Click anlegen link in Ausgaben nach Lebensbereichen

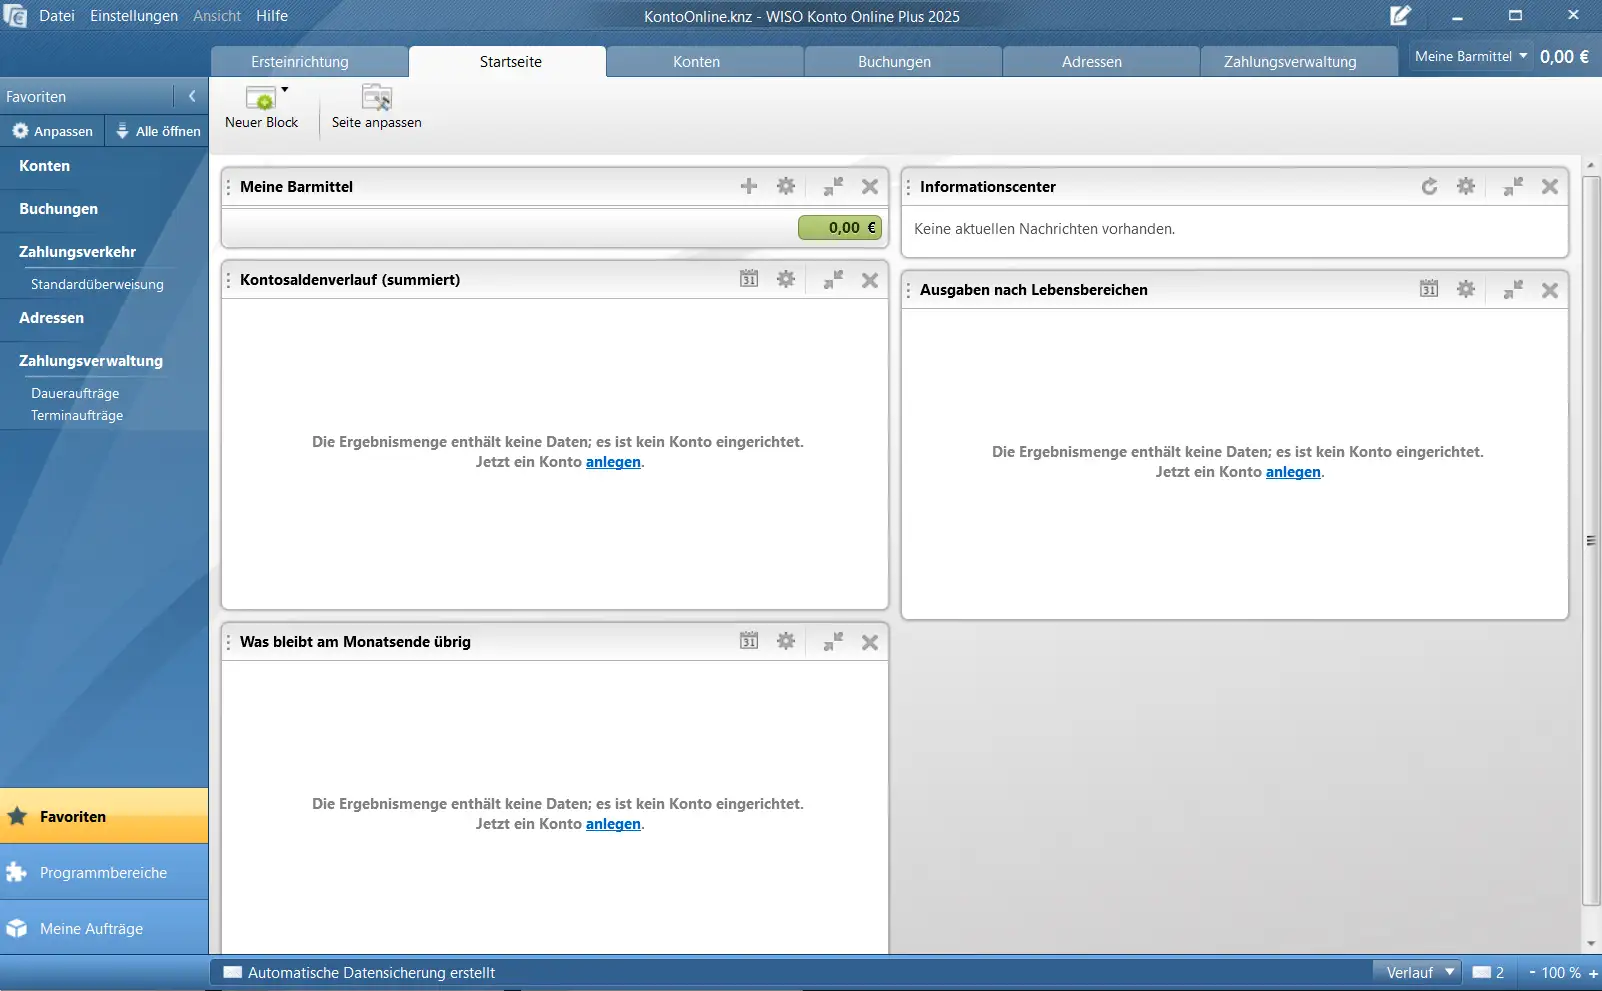click(x=1292, y=472)
